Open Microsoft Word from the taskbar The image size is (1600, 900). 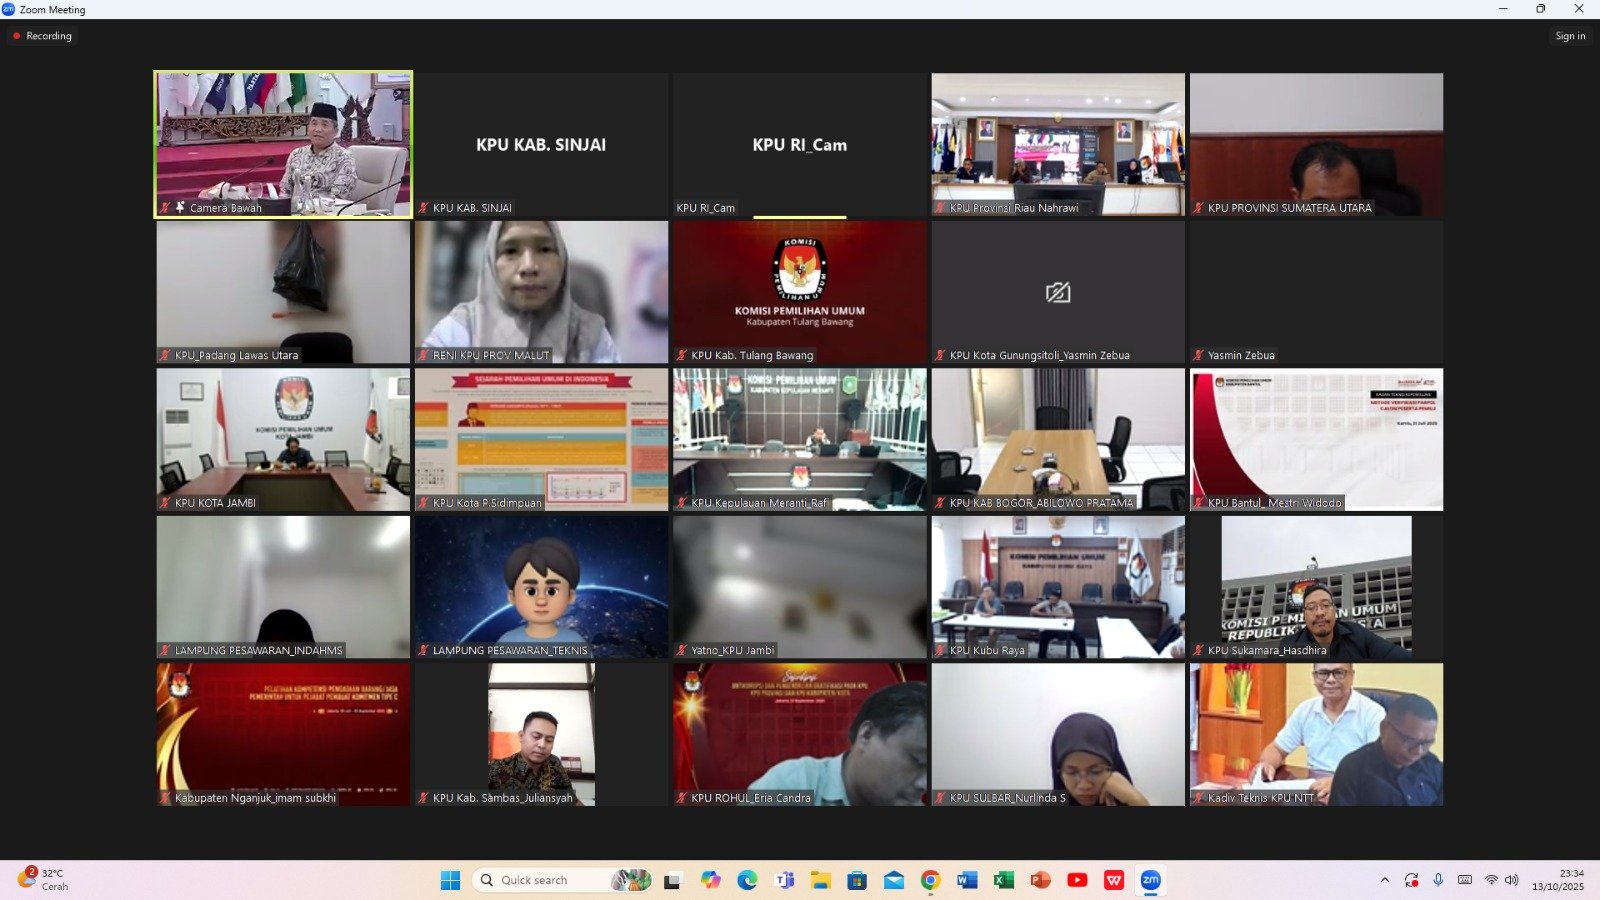[967, 880]
